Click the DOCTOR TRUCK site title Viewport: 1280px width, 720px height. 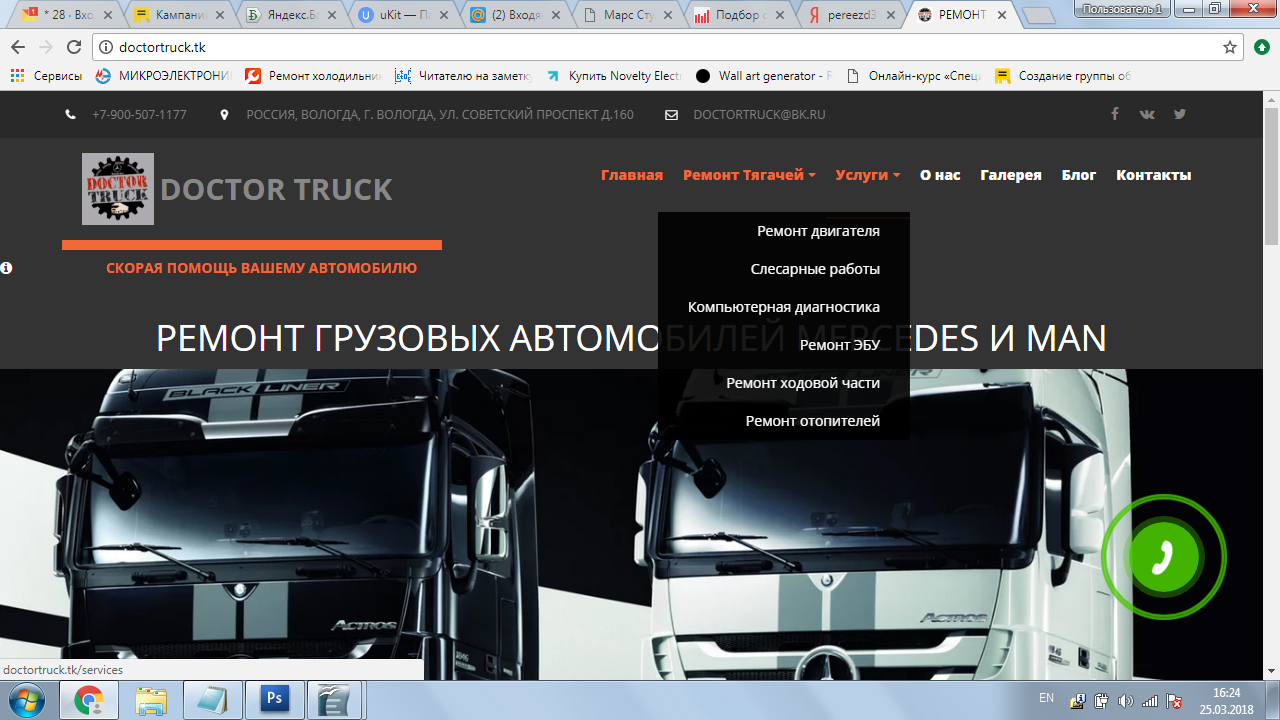pyautogui.click(x=276, y=189)
